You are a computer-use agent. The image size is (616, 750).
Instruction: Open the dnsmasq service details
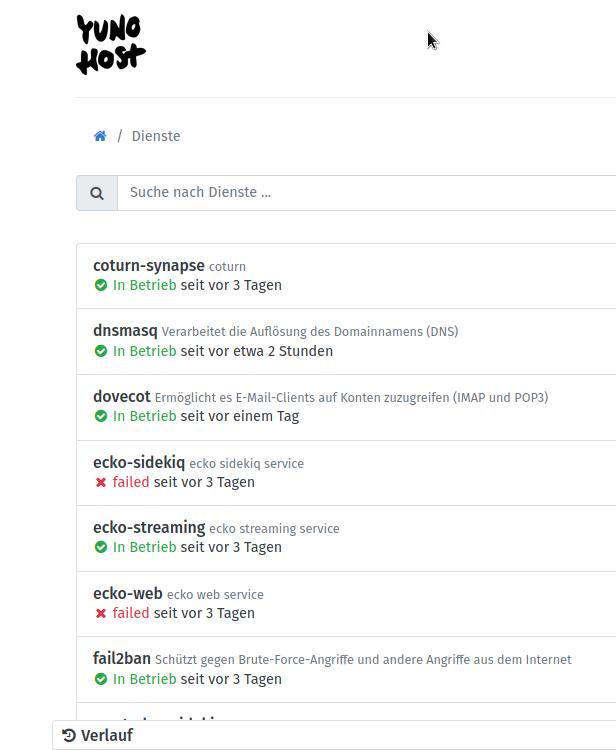pos(125,331)
